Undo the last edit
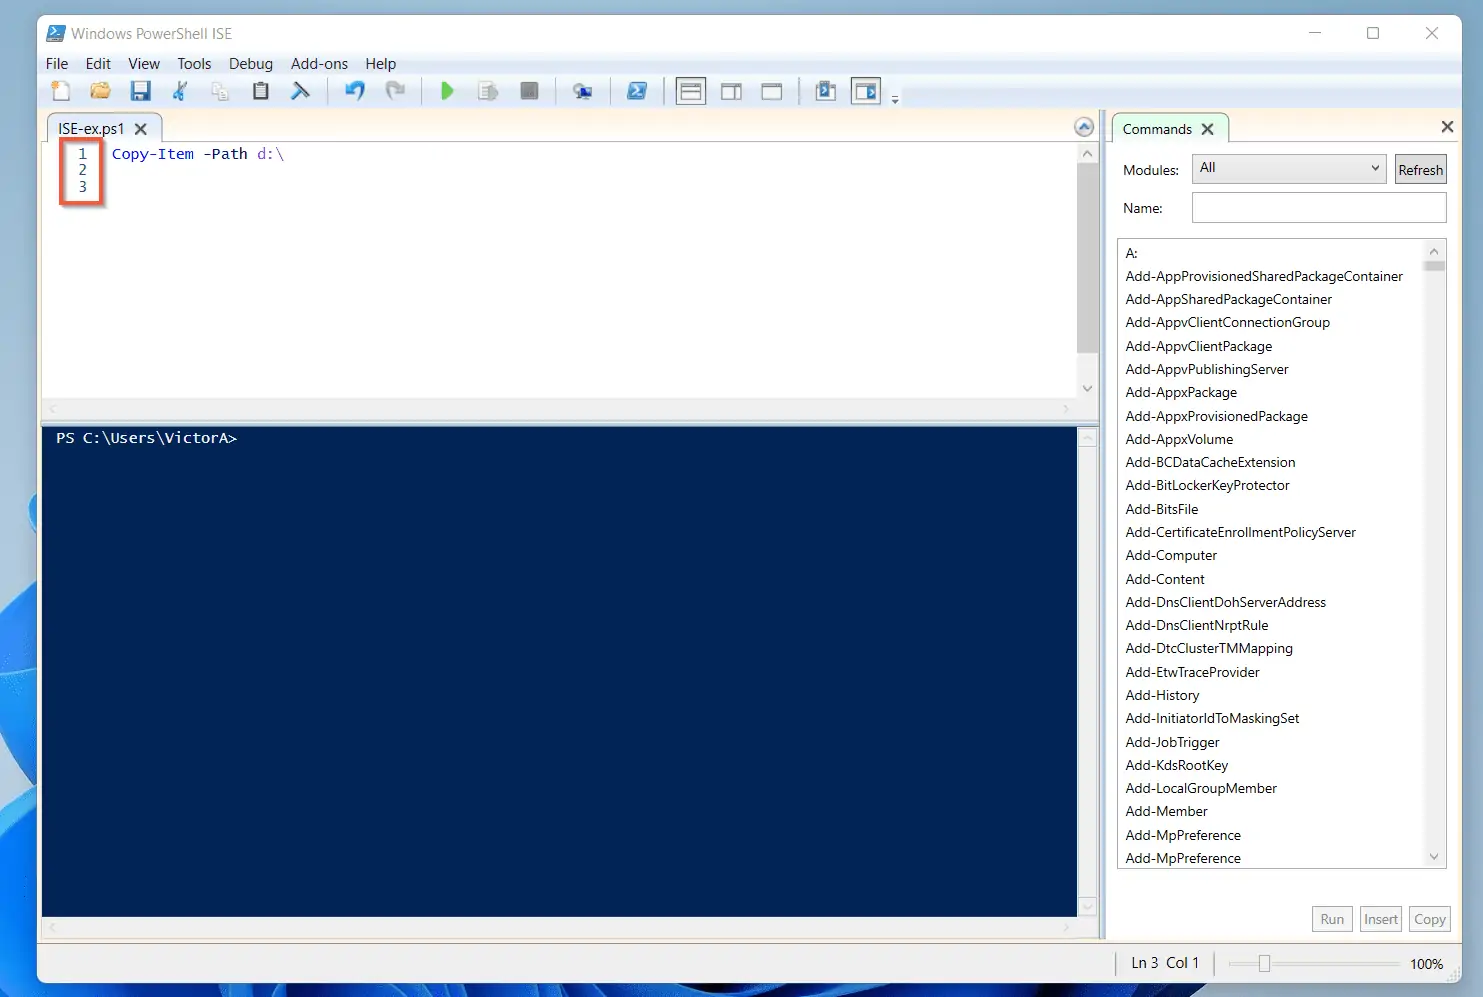Screen dimensions: 1483x997 coord(354,91)
